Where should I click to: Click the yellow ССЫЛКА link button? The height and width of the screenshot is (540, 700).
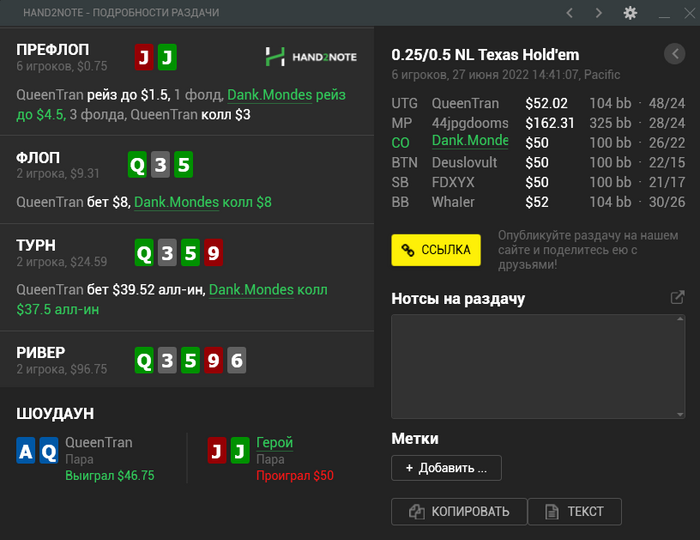pyautogui.click(x=436, y=250)
